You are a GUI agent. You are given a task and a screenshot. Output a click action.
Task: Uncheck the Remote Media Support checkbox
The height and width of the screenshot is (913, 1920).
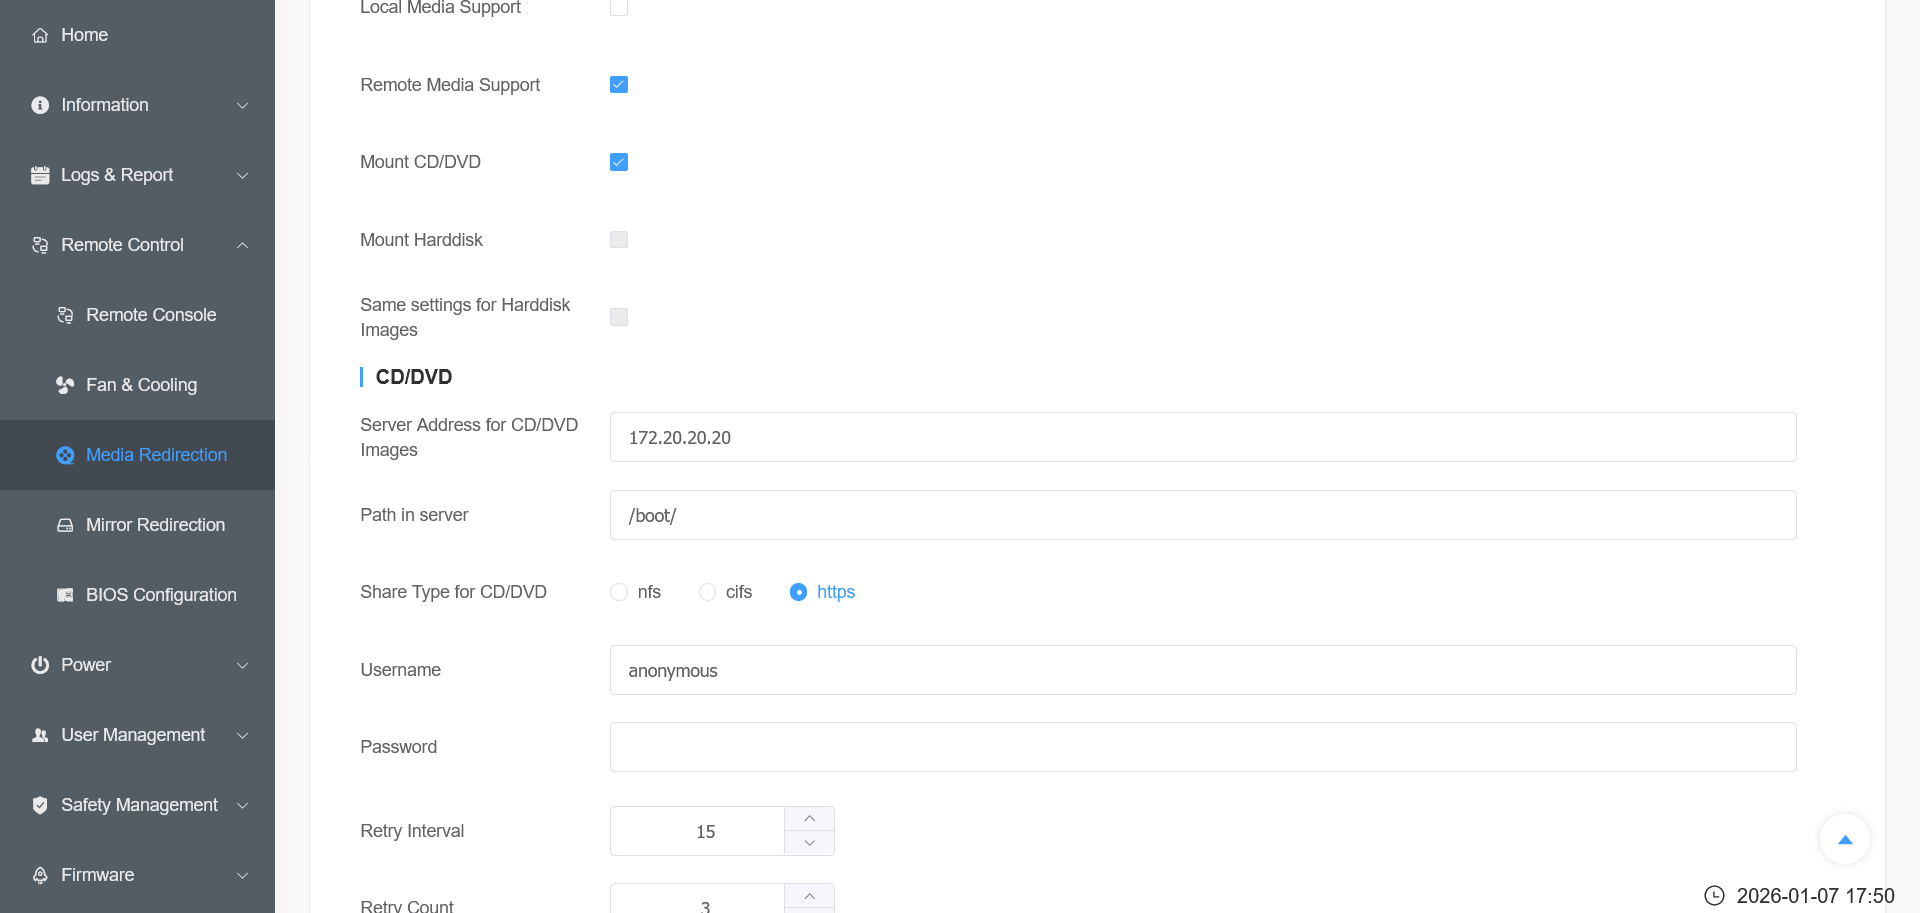point(619,85)
